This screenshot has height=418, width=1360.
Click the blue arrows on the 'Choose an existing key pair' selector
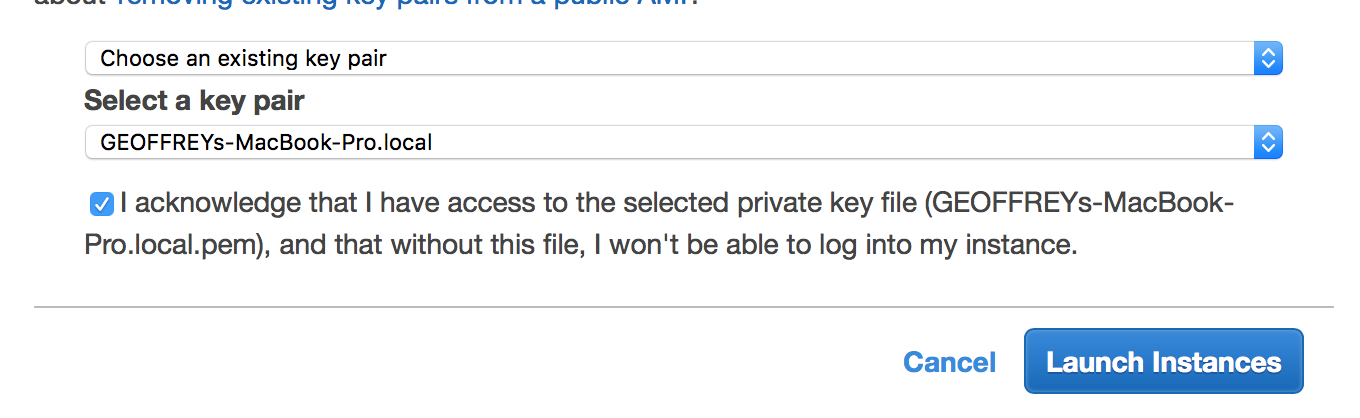(x=1267, y=59)
